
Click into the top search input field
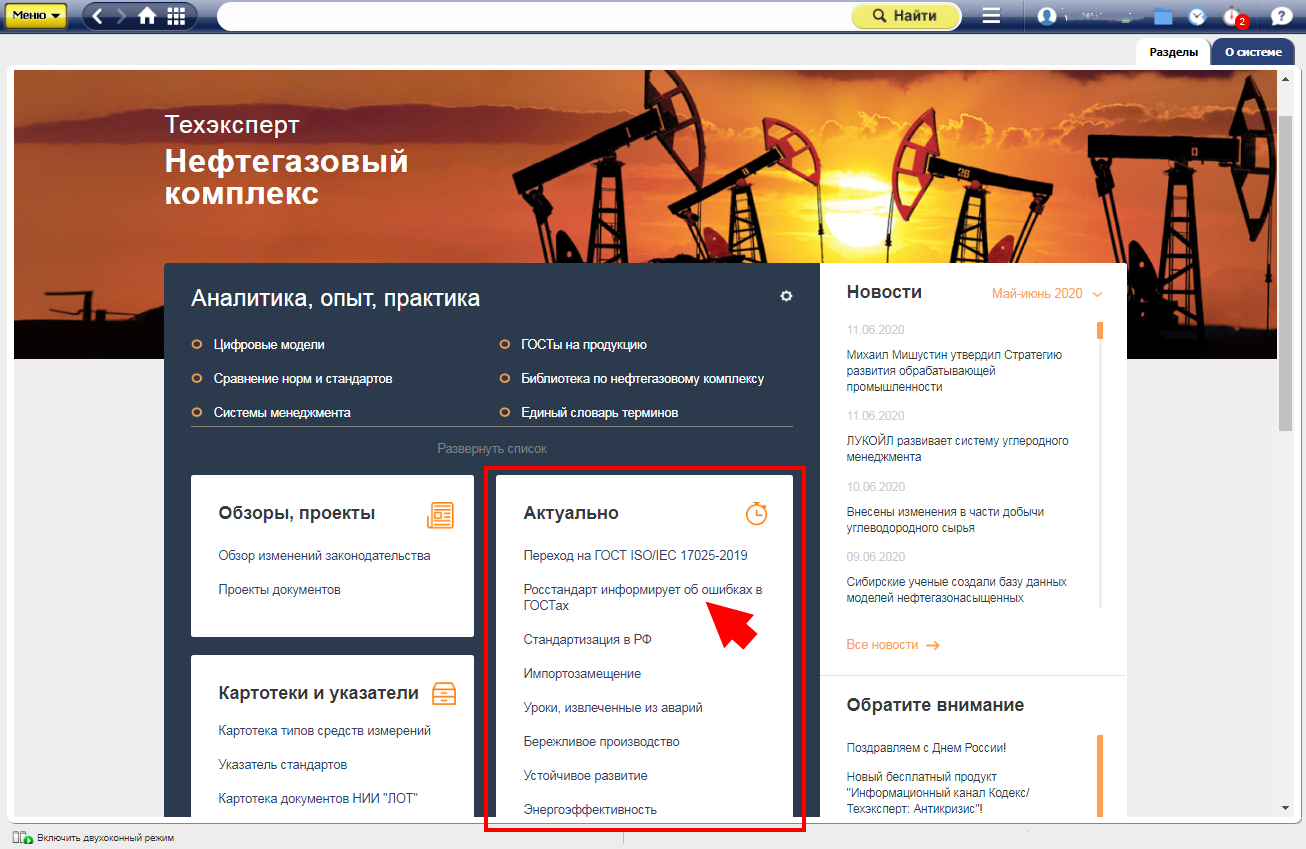pyautogui.click(x=532, y=16)
